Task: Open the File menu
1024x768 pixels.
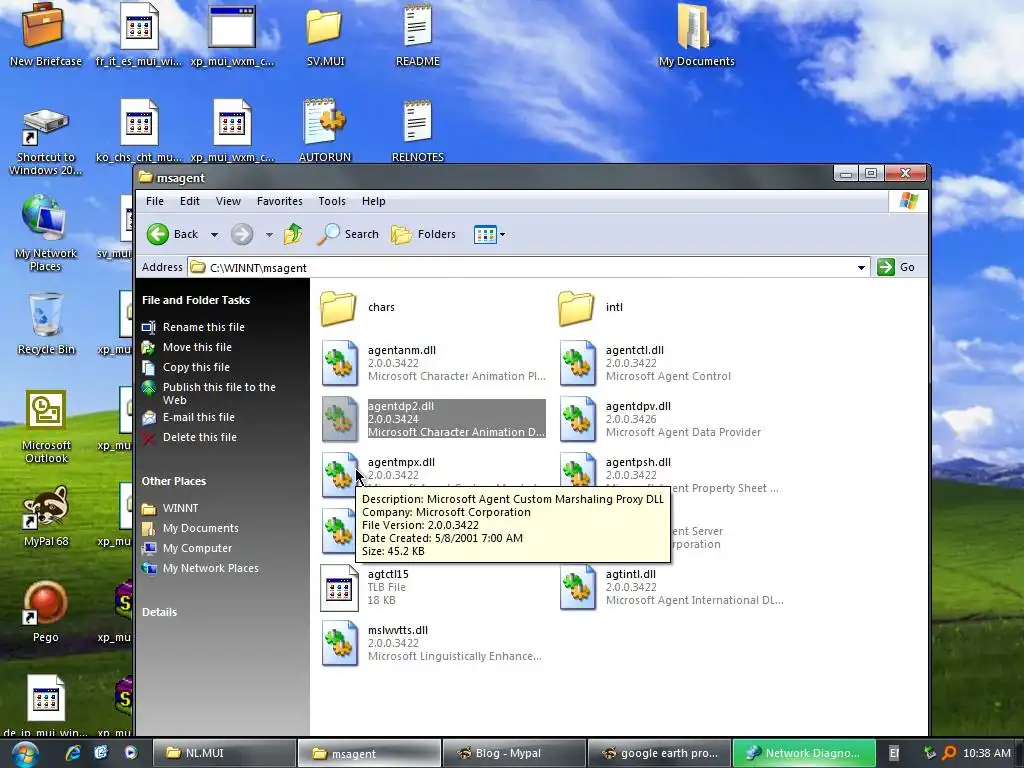Action: click(155, 201)
